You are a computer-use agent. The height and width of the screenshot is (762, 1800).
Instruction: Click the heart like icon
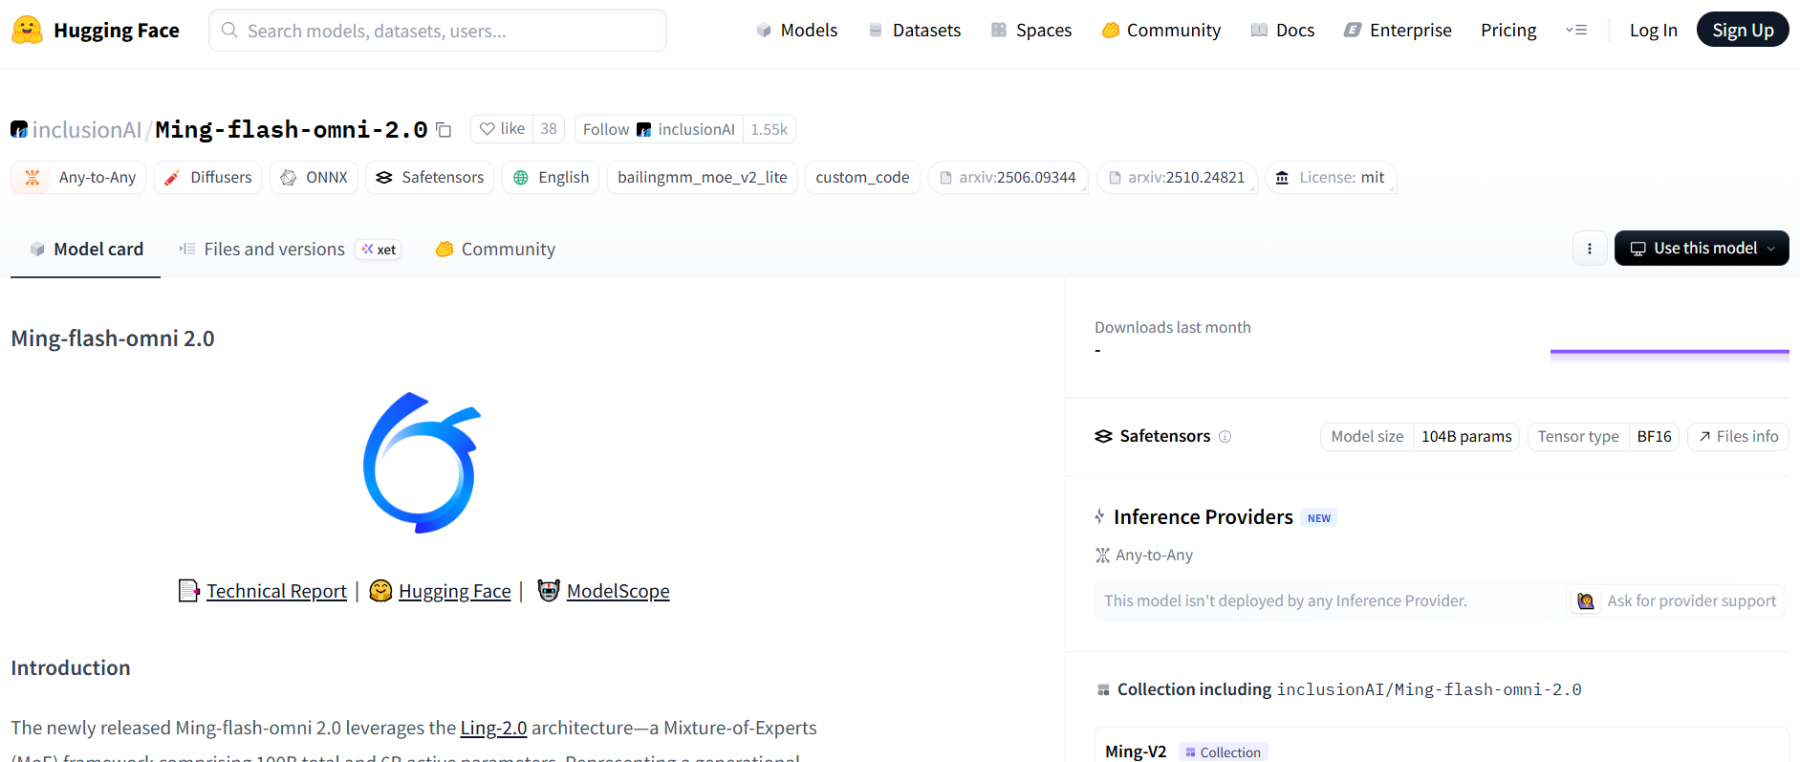[x=487, y=129]
